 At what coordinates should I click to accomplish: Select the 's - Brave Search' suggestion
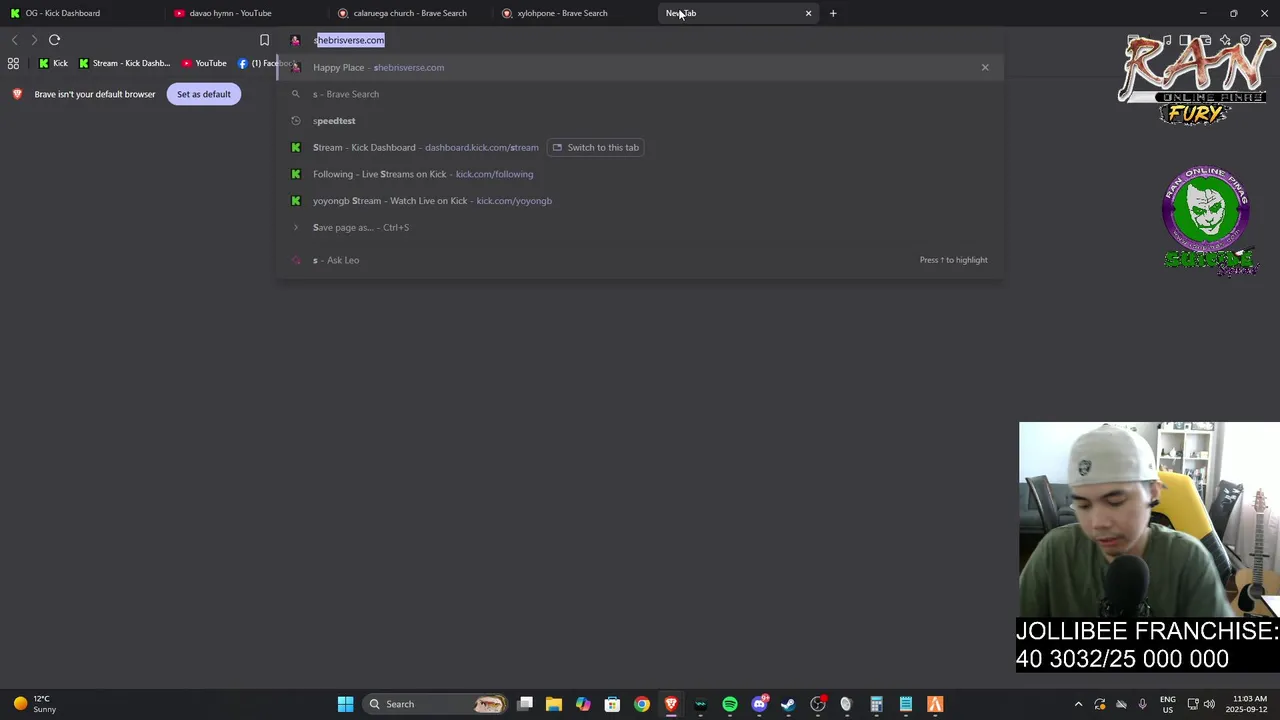[640, 94]
